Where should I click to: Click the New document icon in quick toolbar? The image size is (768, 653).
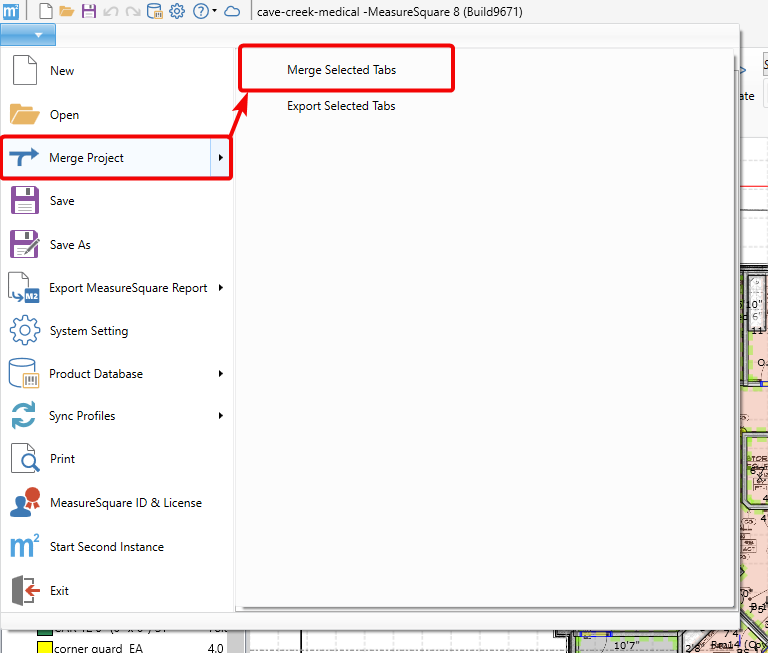pos(46,11)
